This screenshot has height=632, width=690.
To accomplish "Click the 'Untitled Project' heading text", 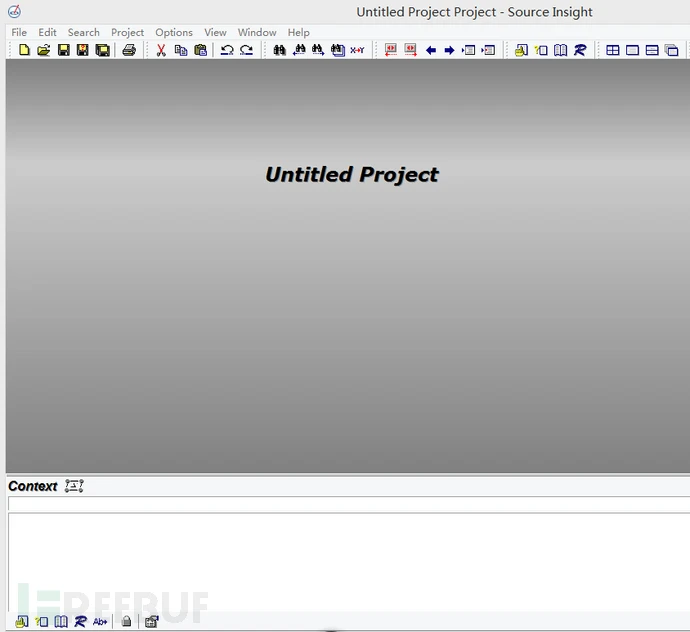I will click(x=352, y=175).
